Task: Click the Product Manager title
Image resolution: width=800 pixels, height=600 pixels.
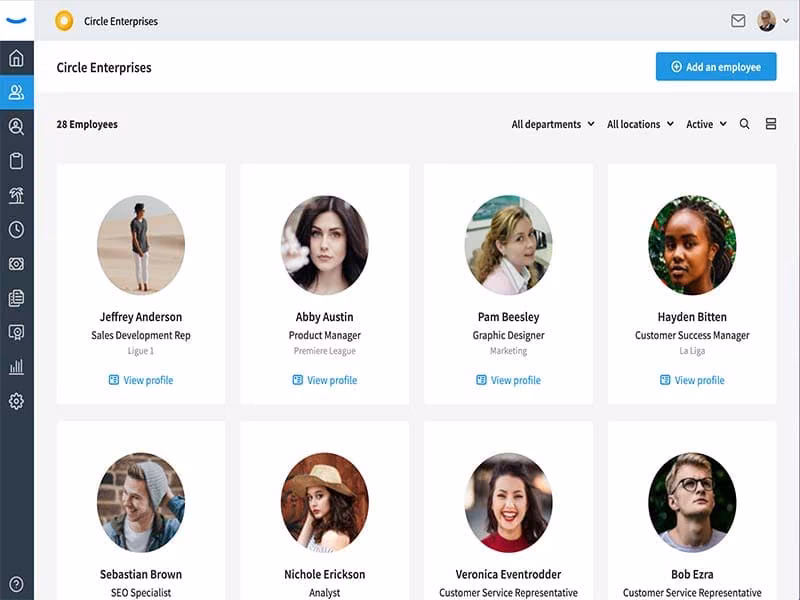Action: (x=324, y=335)
